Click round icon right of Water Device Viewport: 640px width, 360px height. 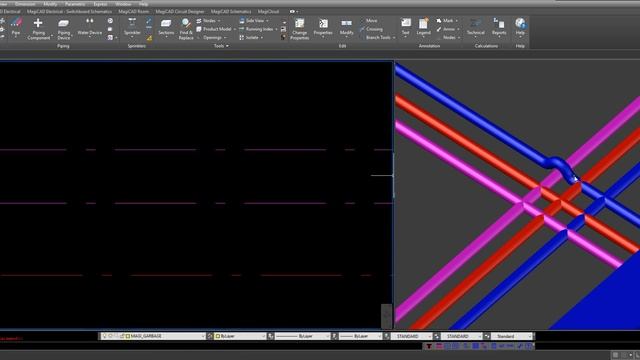tap(110, 20)
